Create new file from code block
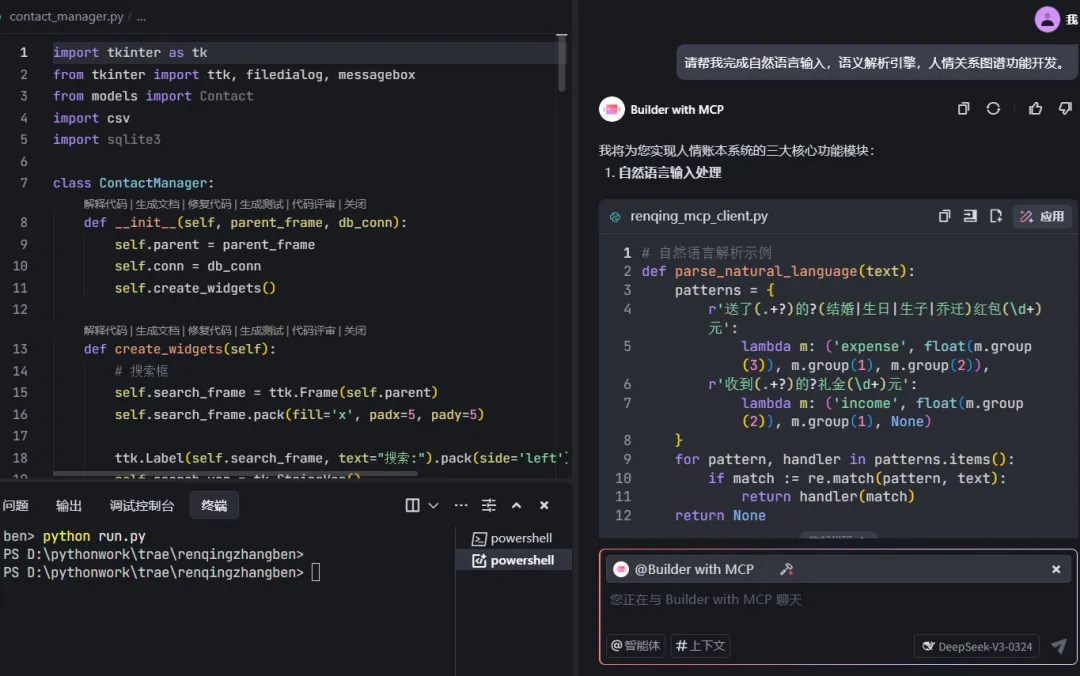Image resolution: width=1080 pixels, height=676 pixels. (996, 216)
